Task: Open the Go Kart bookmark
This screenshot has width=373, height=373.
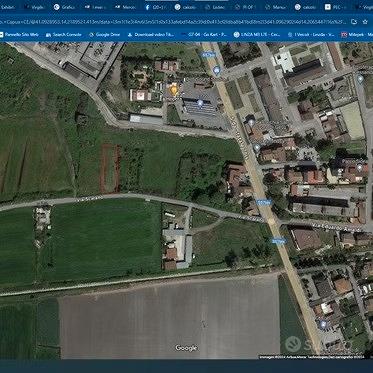Action: pos(204,34)
